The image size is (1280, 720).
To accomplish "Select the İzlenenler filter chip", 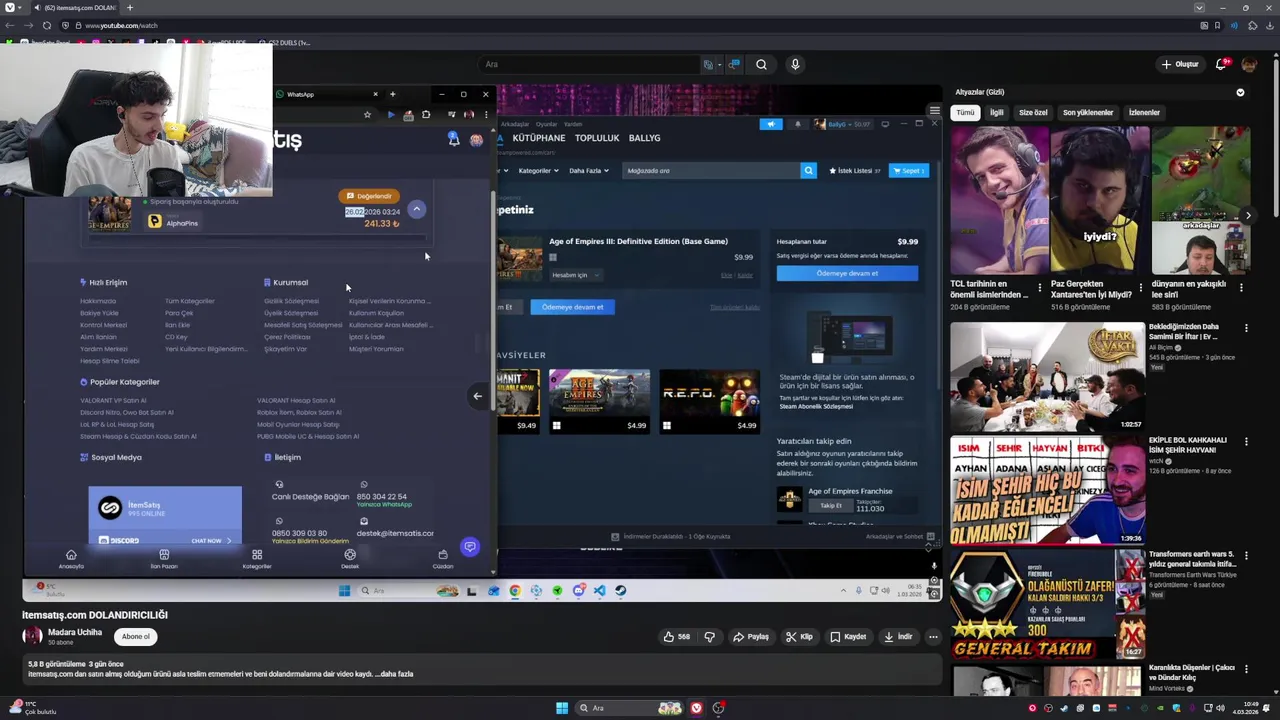I will point(1144,112).
